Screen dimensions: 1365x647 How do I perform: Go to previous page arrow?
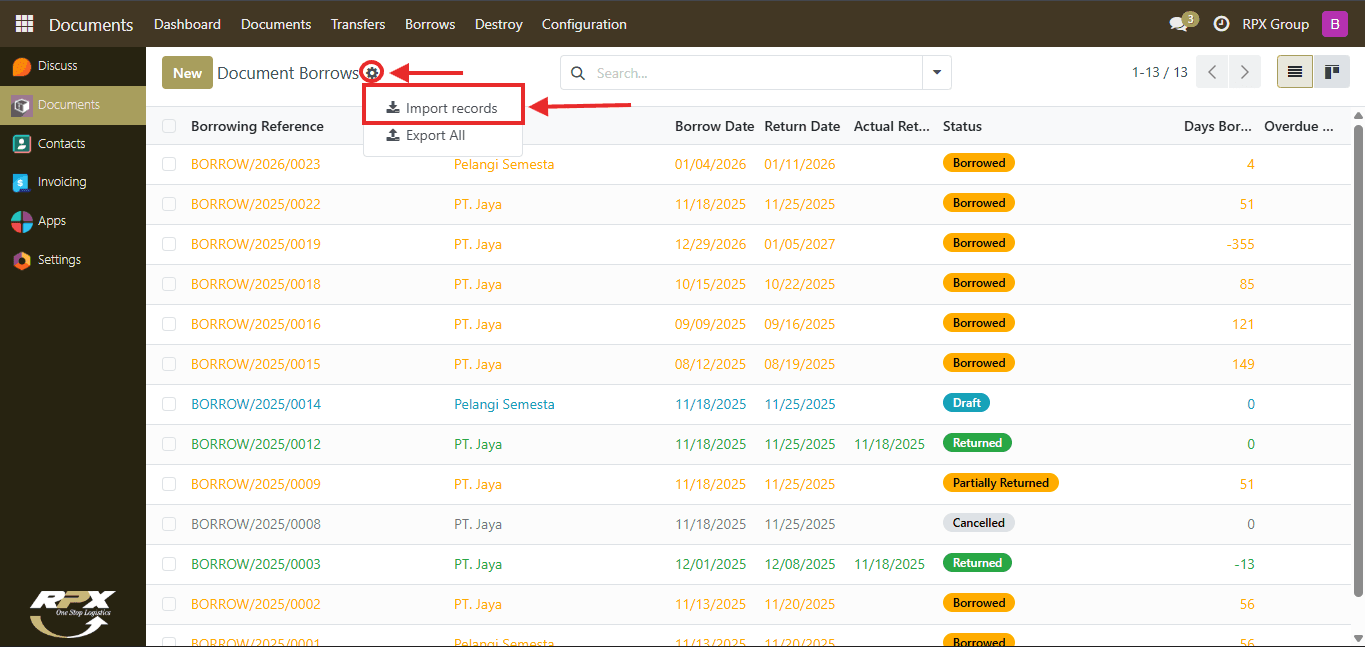[1212, 72]
